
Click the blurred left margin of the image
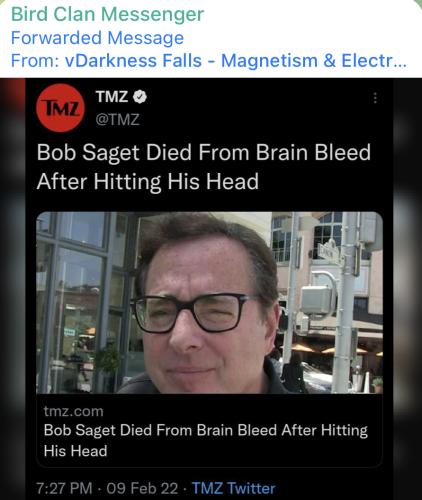pyautogui.click(x=13, y=289)
